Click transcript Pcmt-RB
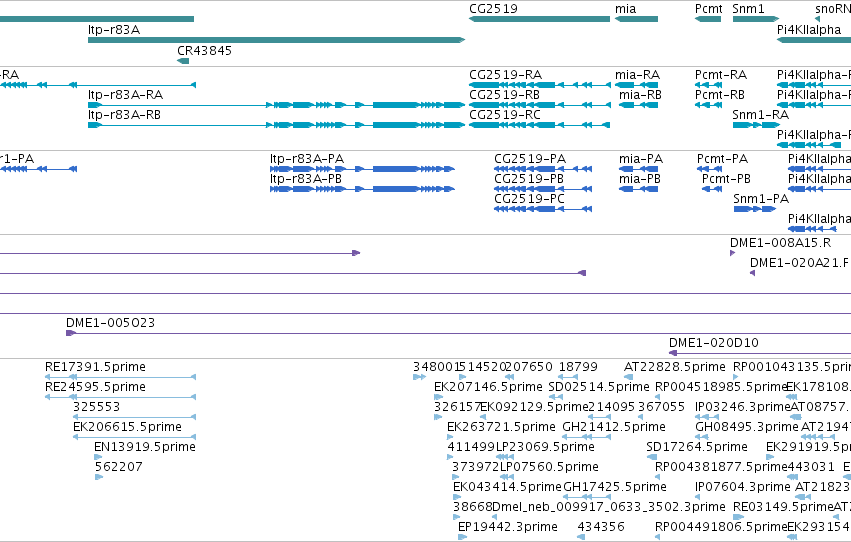Viewport: 851px width, 542px height. coord(708,105)
